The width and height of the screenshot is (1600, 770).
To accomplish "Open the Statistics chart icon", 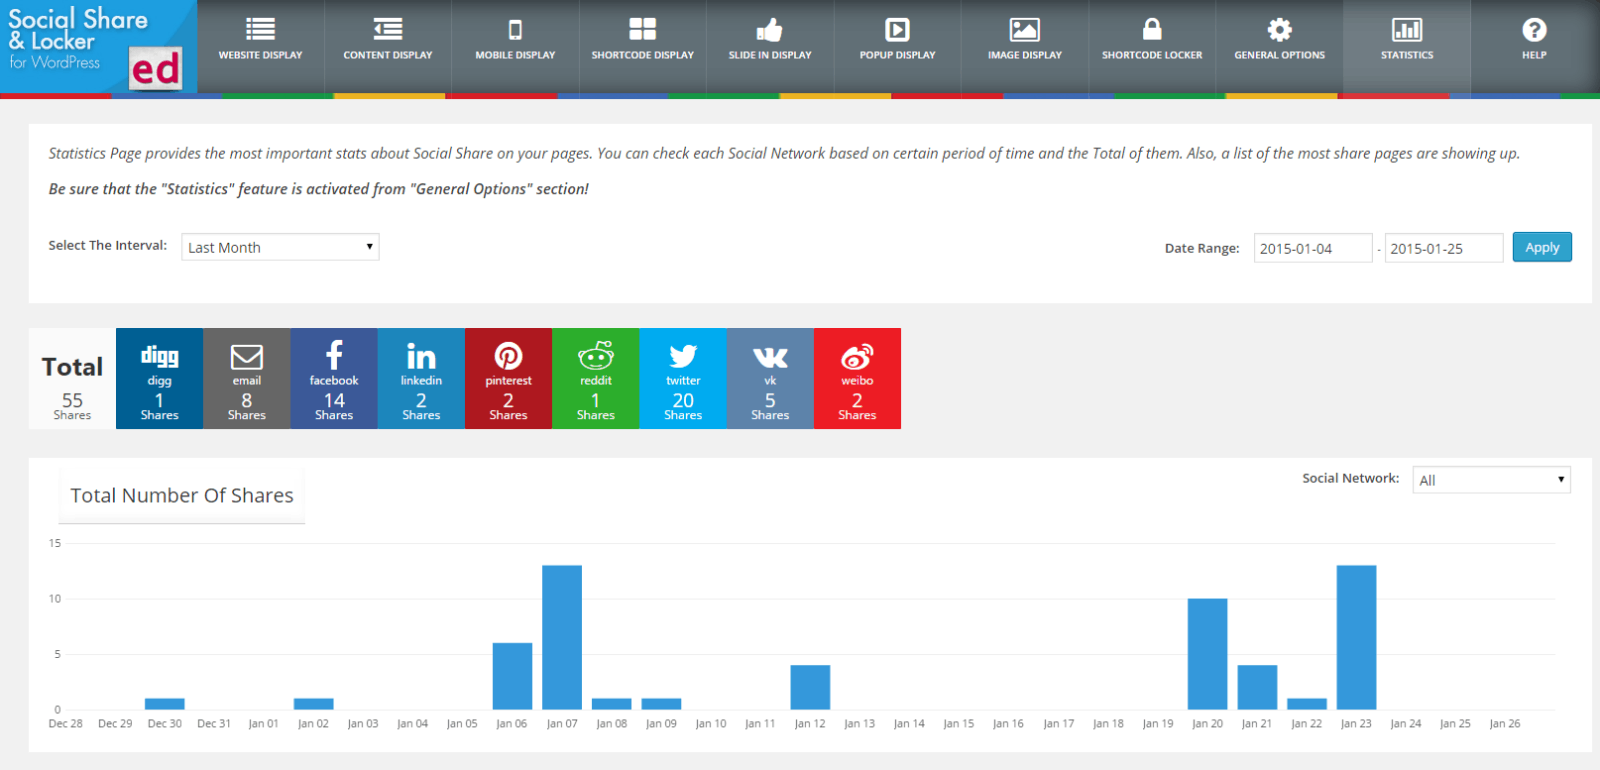I will (1407, 30).
